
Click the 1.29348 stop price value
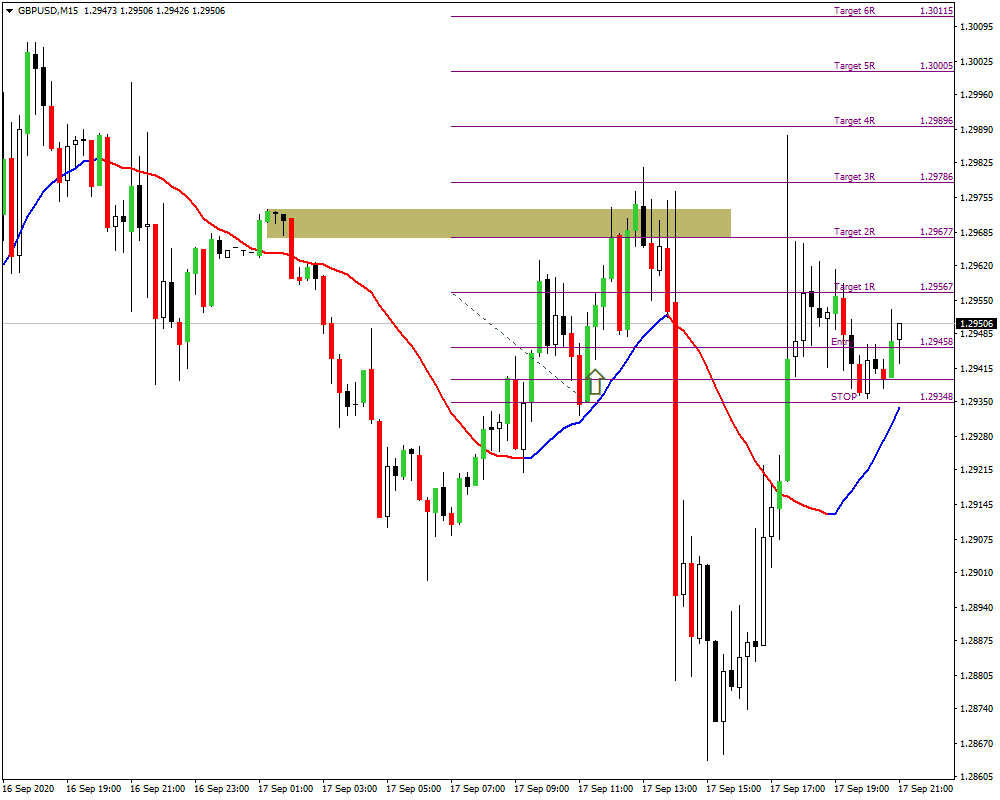click(x=936, y=397)
